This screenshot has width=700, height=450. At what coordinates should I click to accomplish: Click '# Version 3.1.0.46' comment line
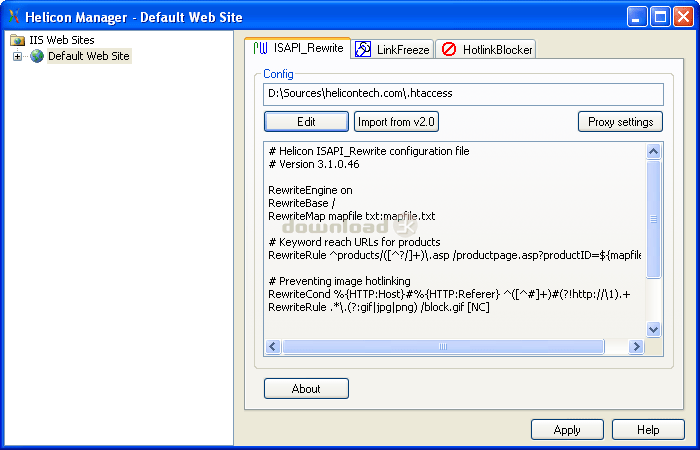pyautogui.click(x=314, y=164)
